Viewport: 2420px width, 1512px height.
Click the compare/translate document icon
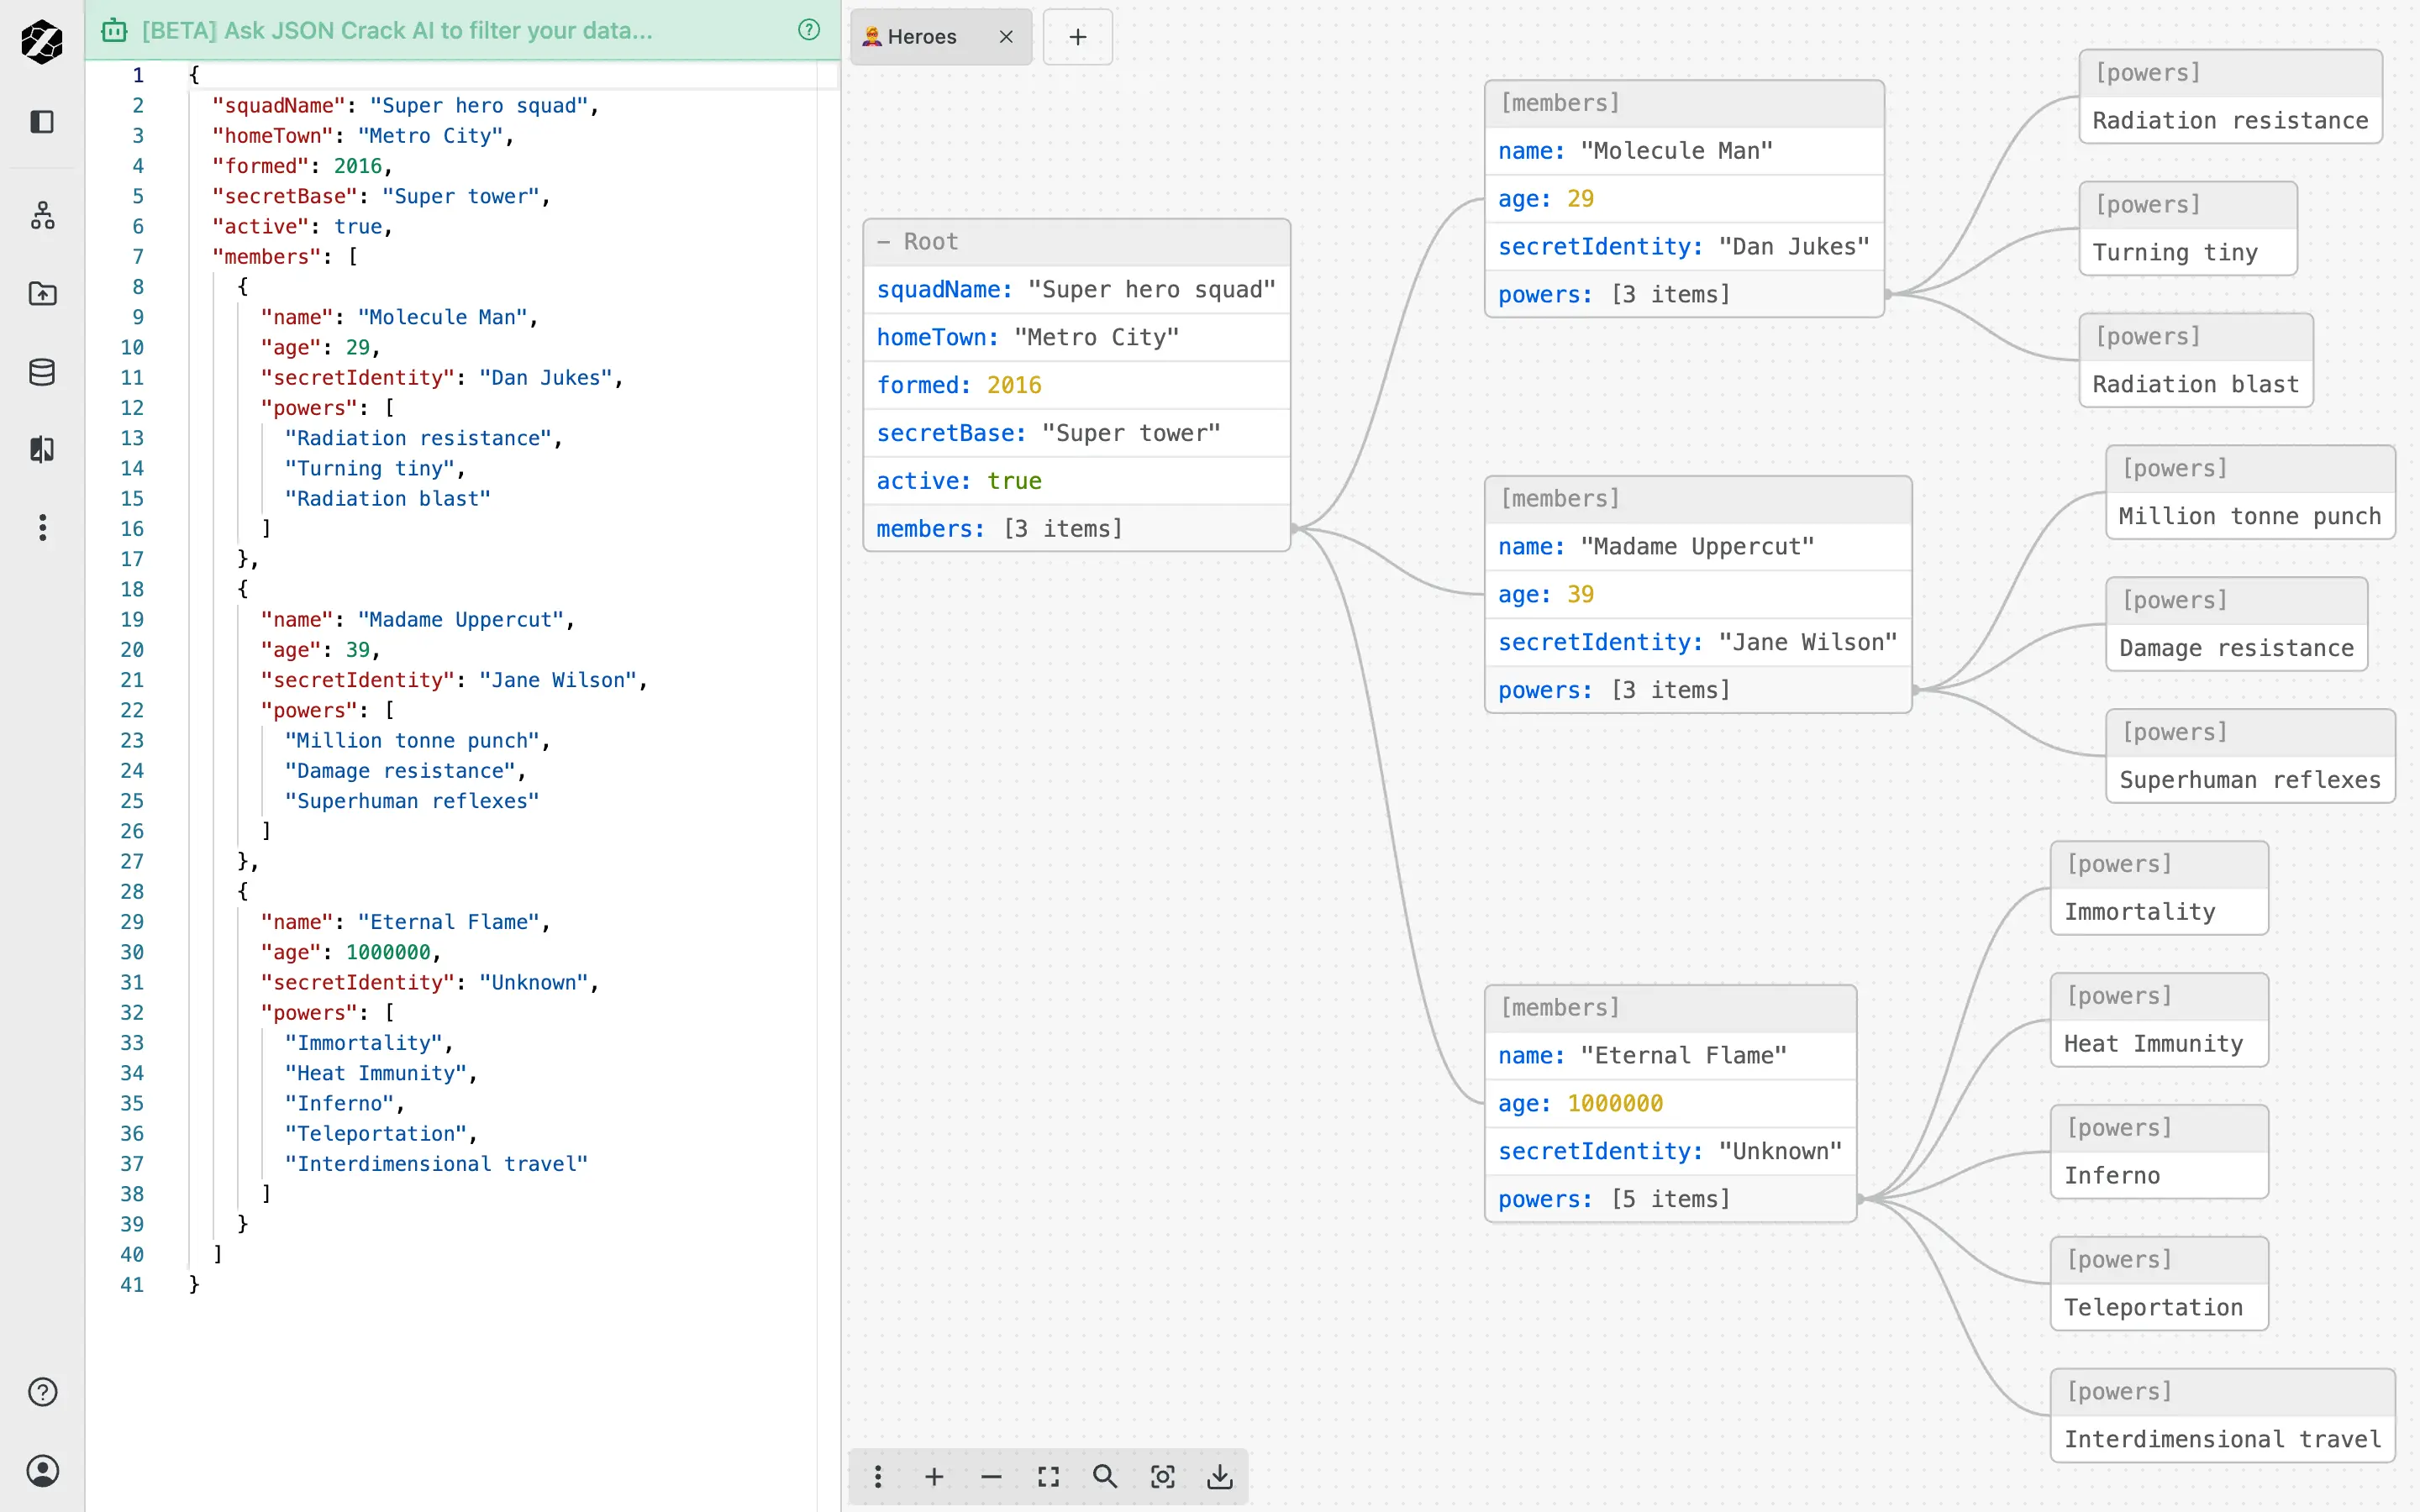tap(42, 449)
